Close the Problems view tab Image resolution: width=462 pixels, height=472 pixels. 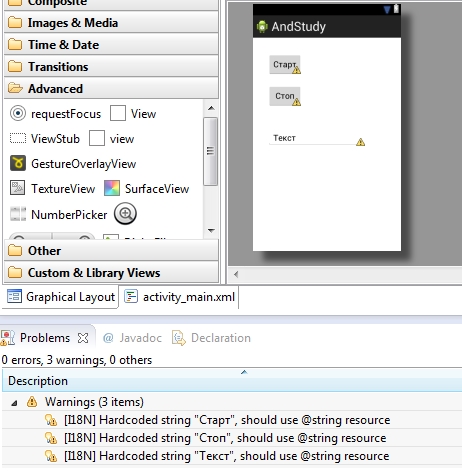pyautogui.click(x=83, y=338)
